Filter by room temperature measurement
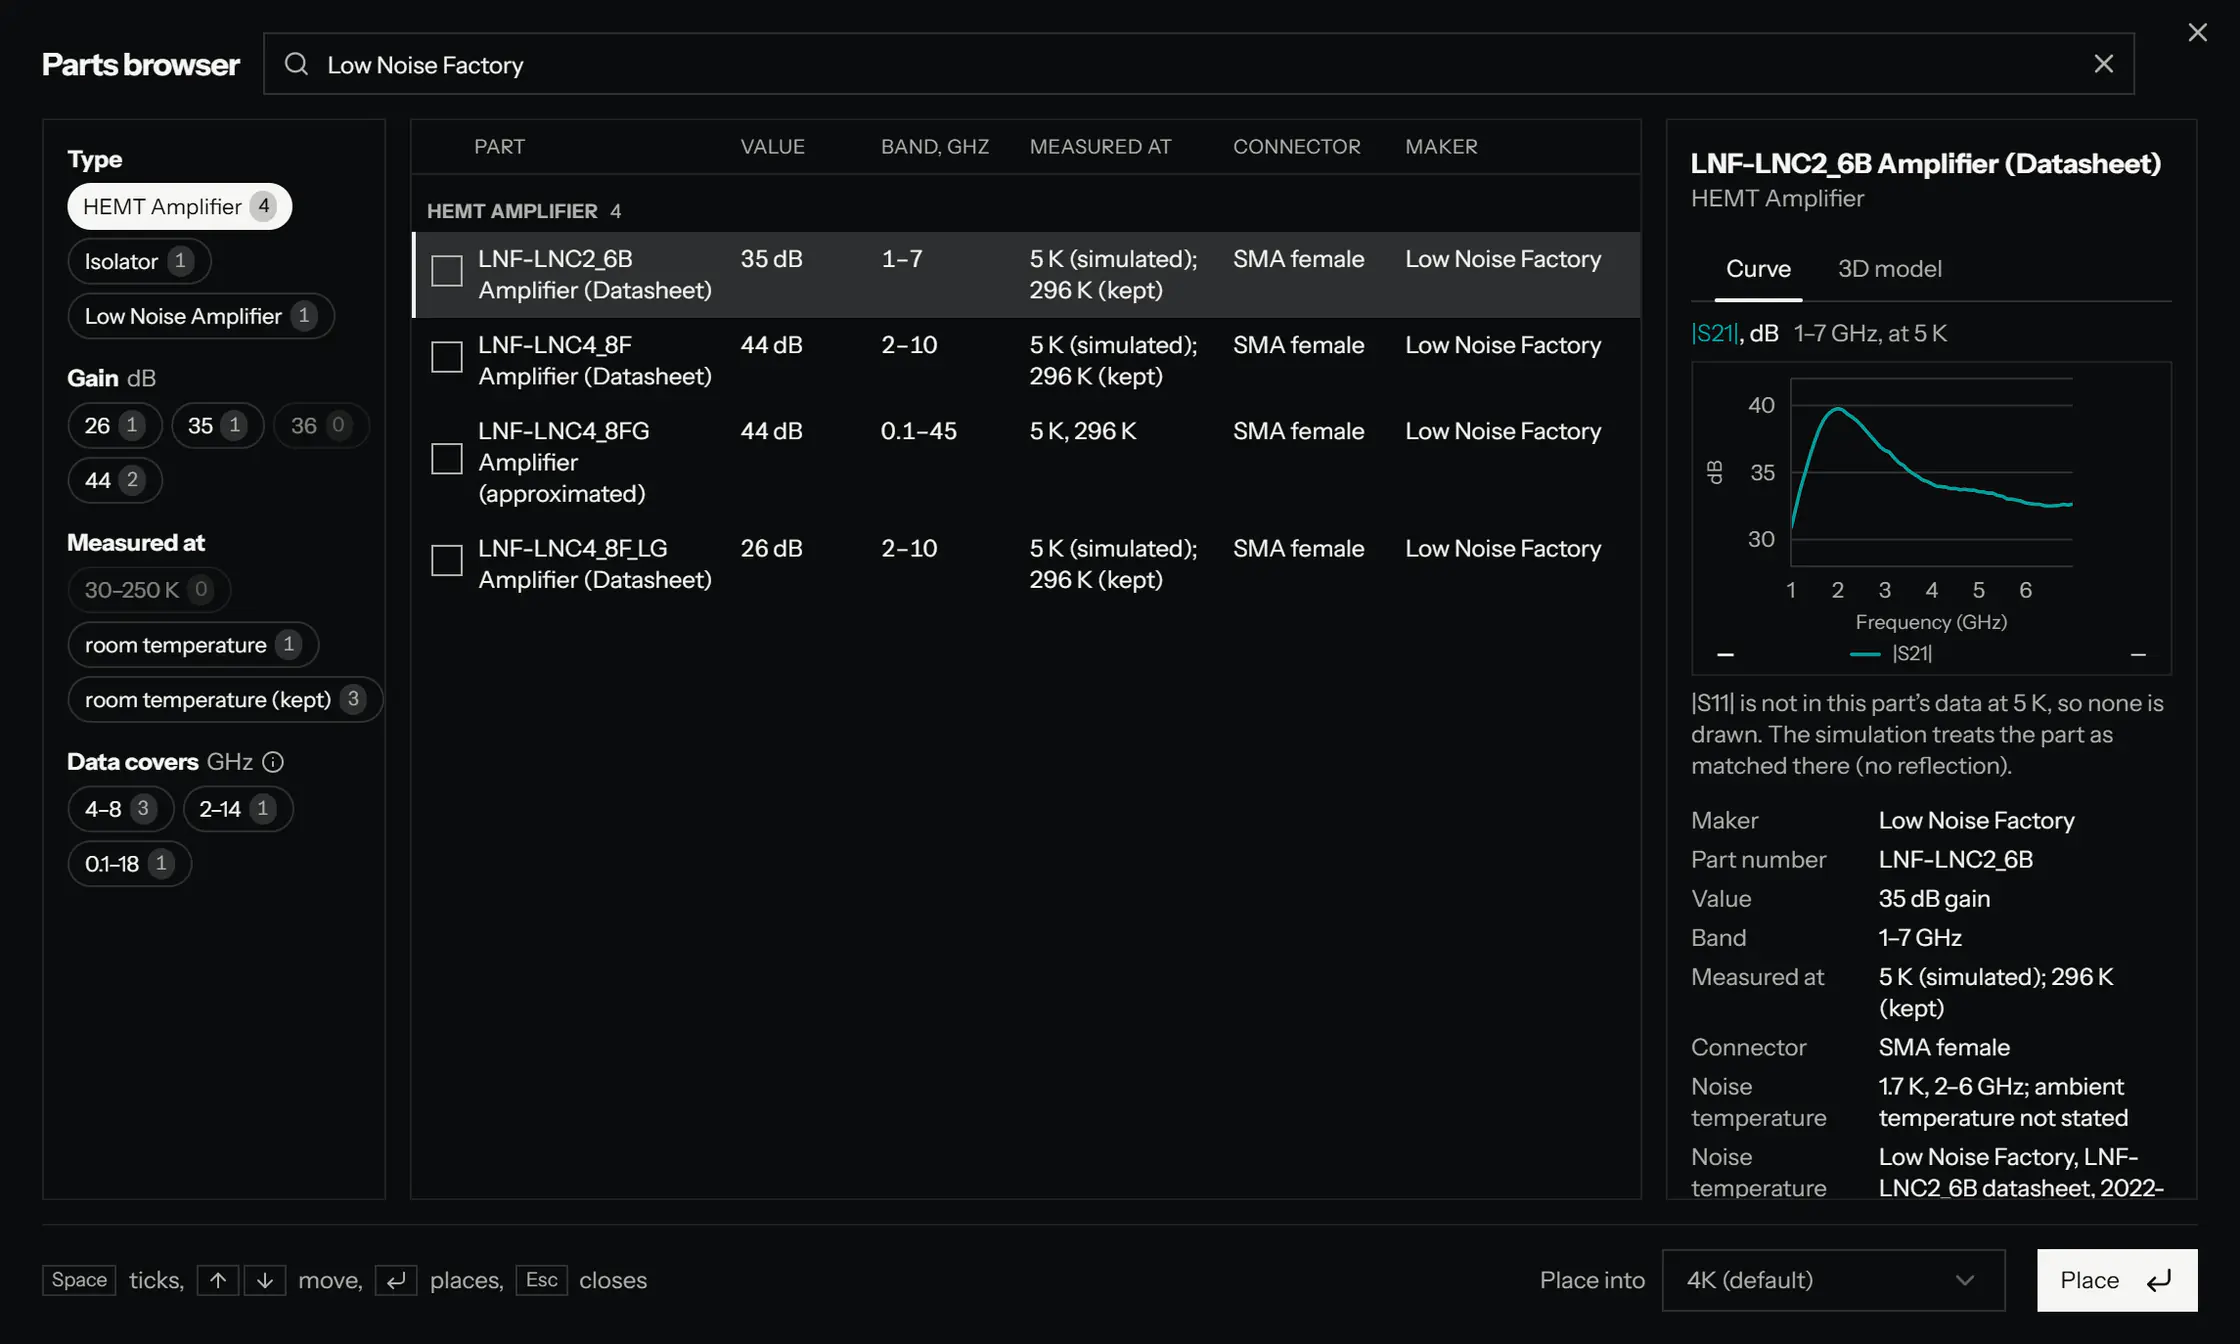Viewport: 2240px width, 1344px height. click(x=193, y=644)
